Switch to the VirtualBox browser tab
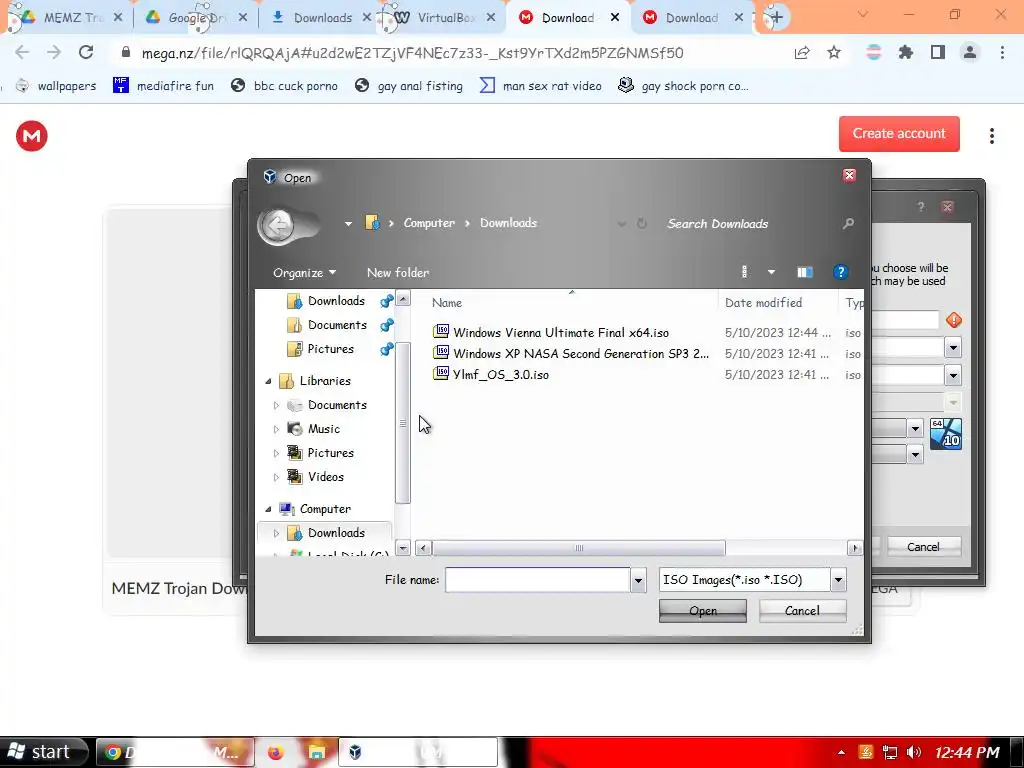1024x768 pixels. coord(445,18)
